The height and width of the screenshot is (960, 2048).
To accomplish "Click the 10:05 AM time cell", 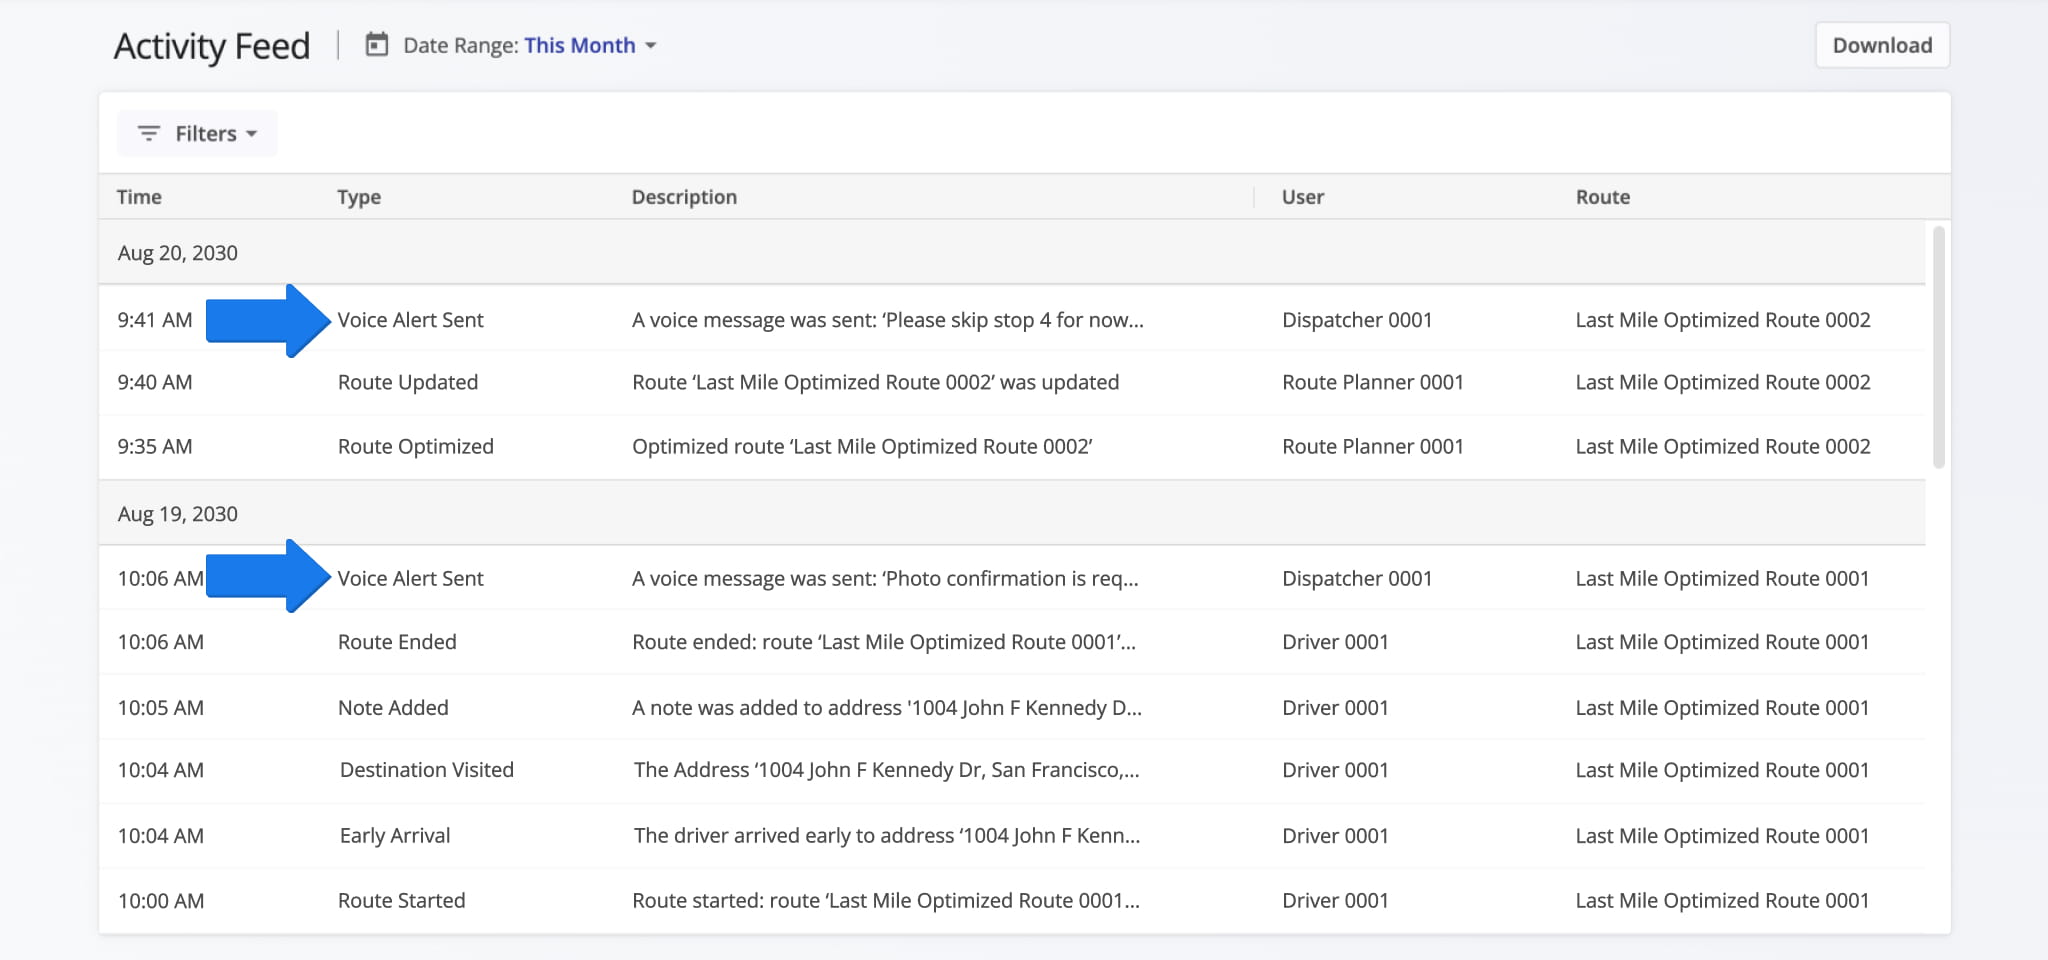I will [x=161, y=708].
